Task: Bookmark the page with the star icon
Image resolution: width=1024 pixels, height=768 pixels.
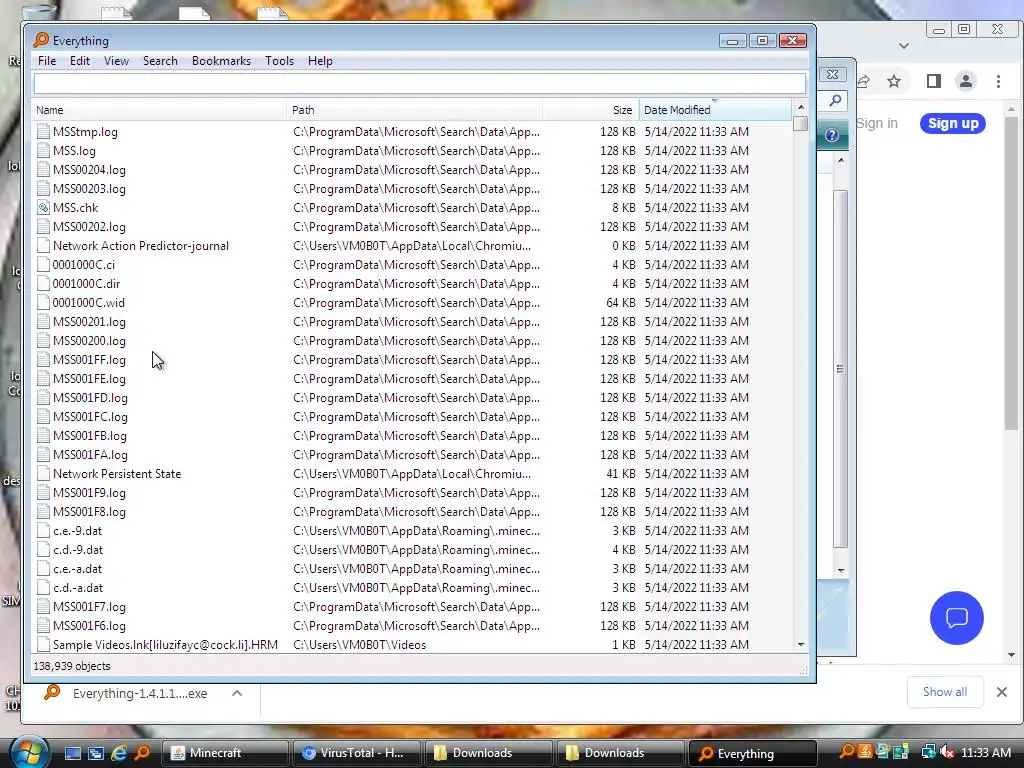Action: (894, 81)
